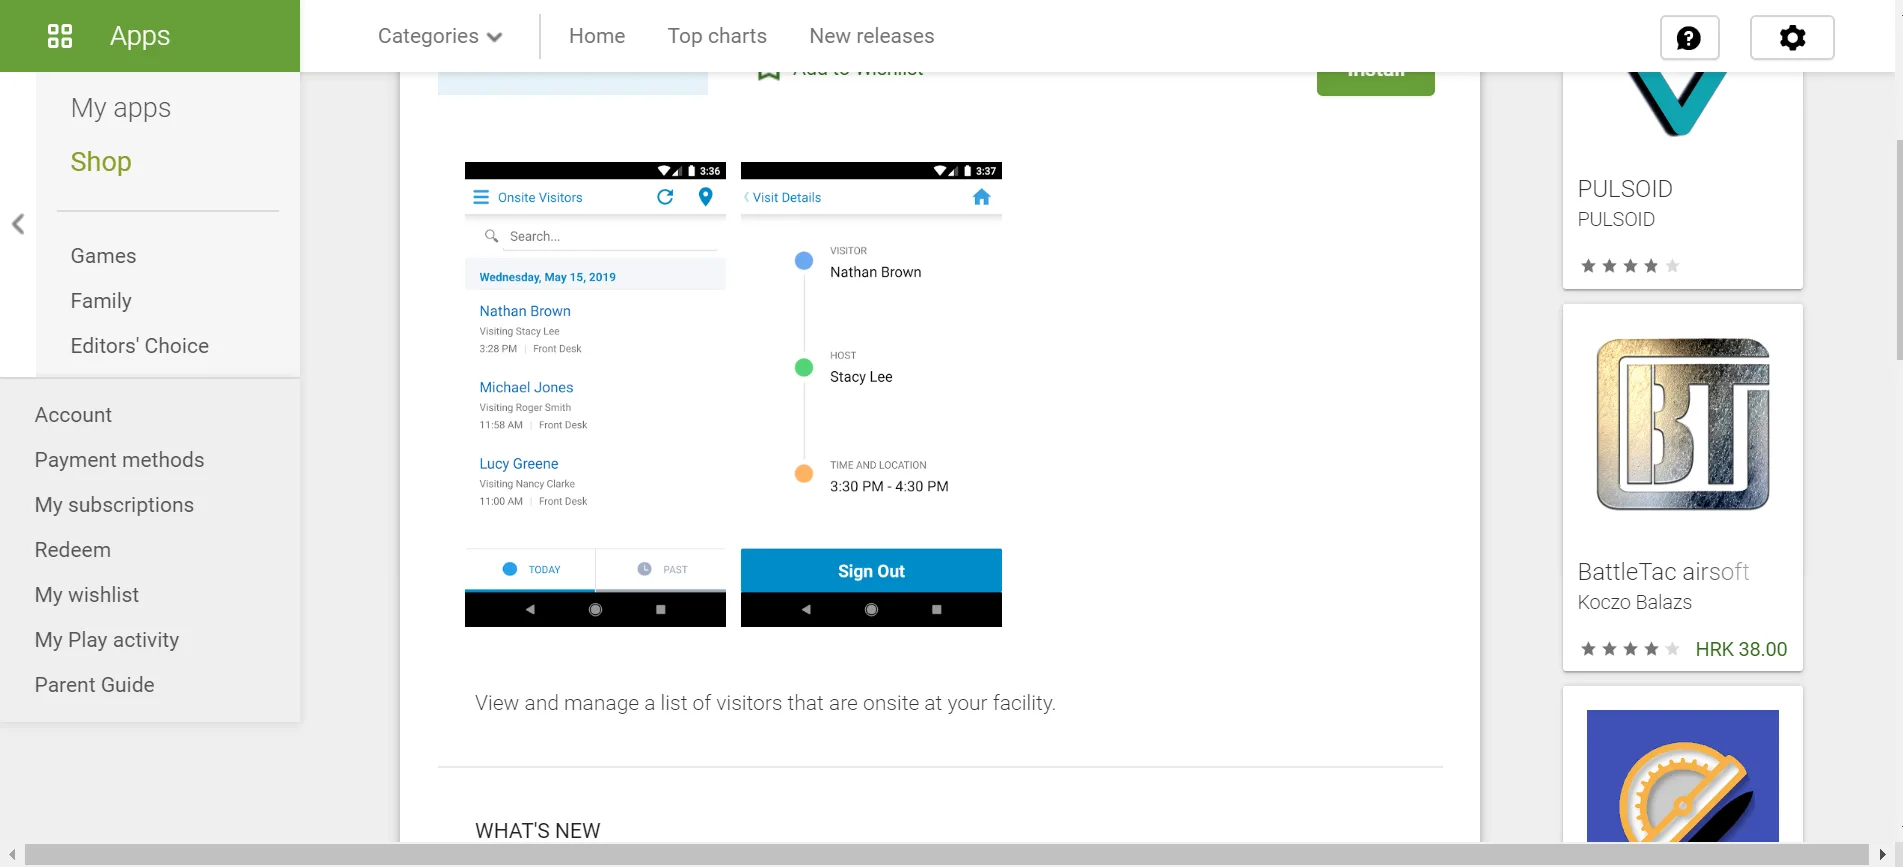
Task: Select Shop in sidebar
Action: (101, 162)
